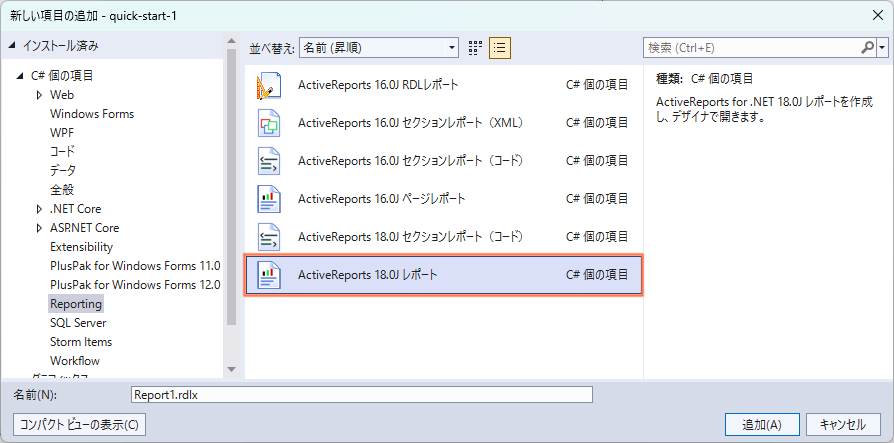Select WPF category
The width and height of the screenshot is (894, 443).
coord(62,133)
